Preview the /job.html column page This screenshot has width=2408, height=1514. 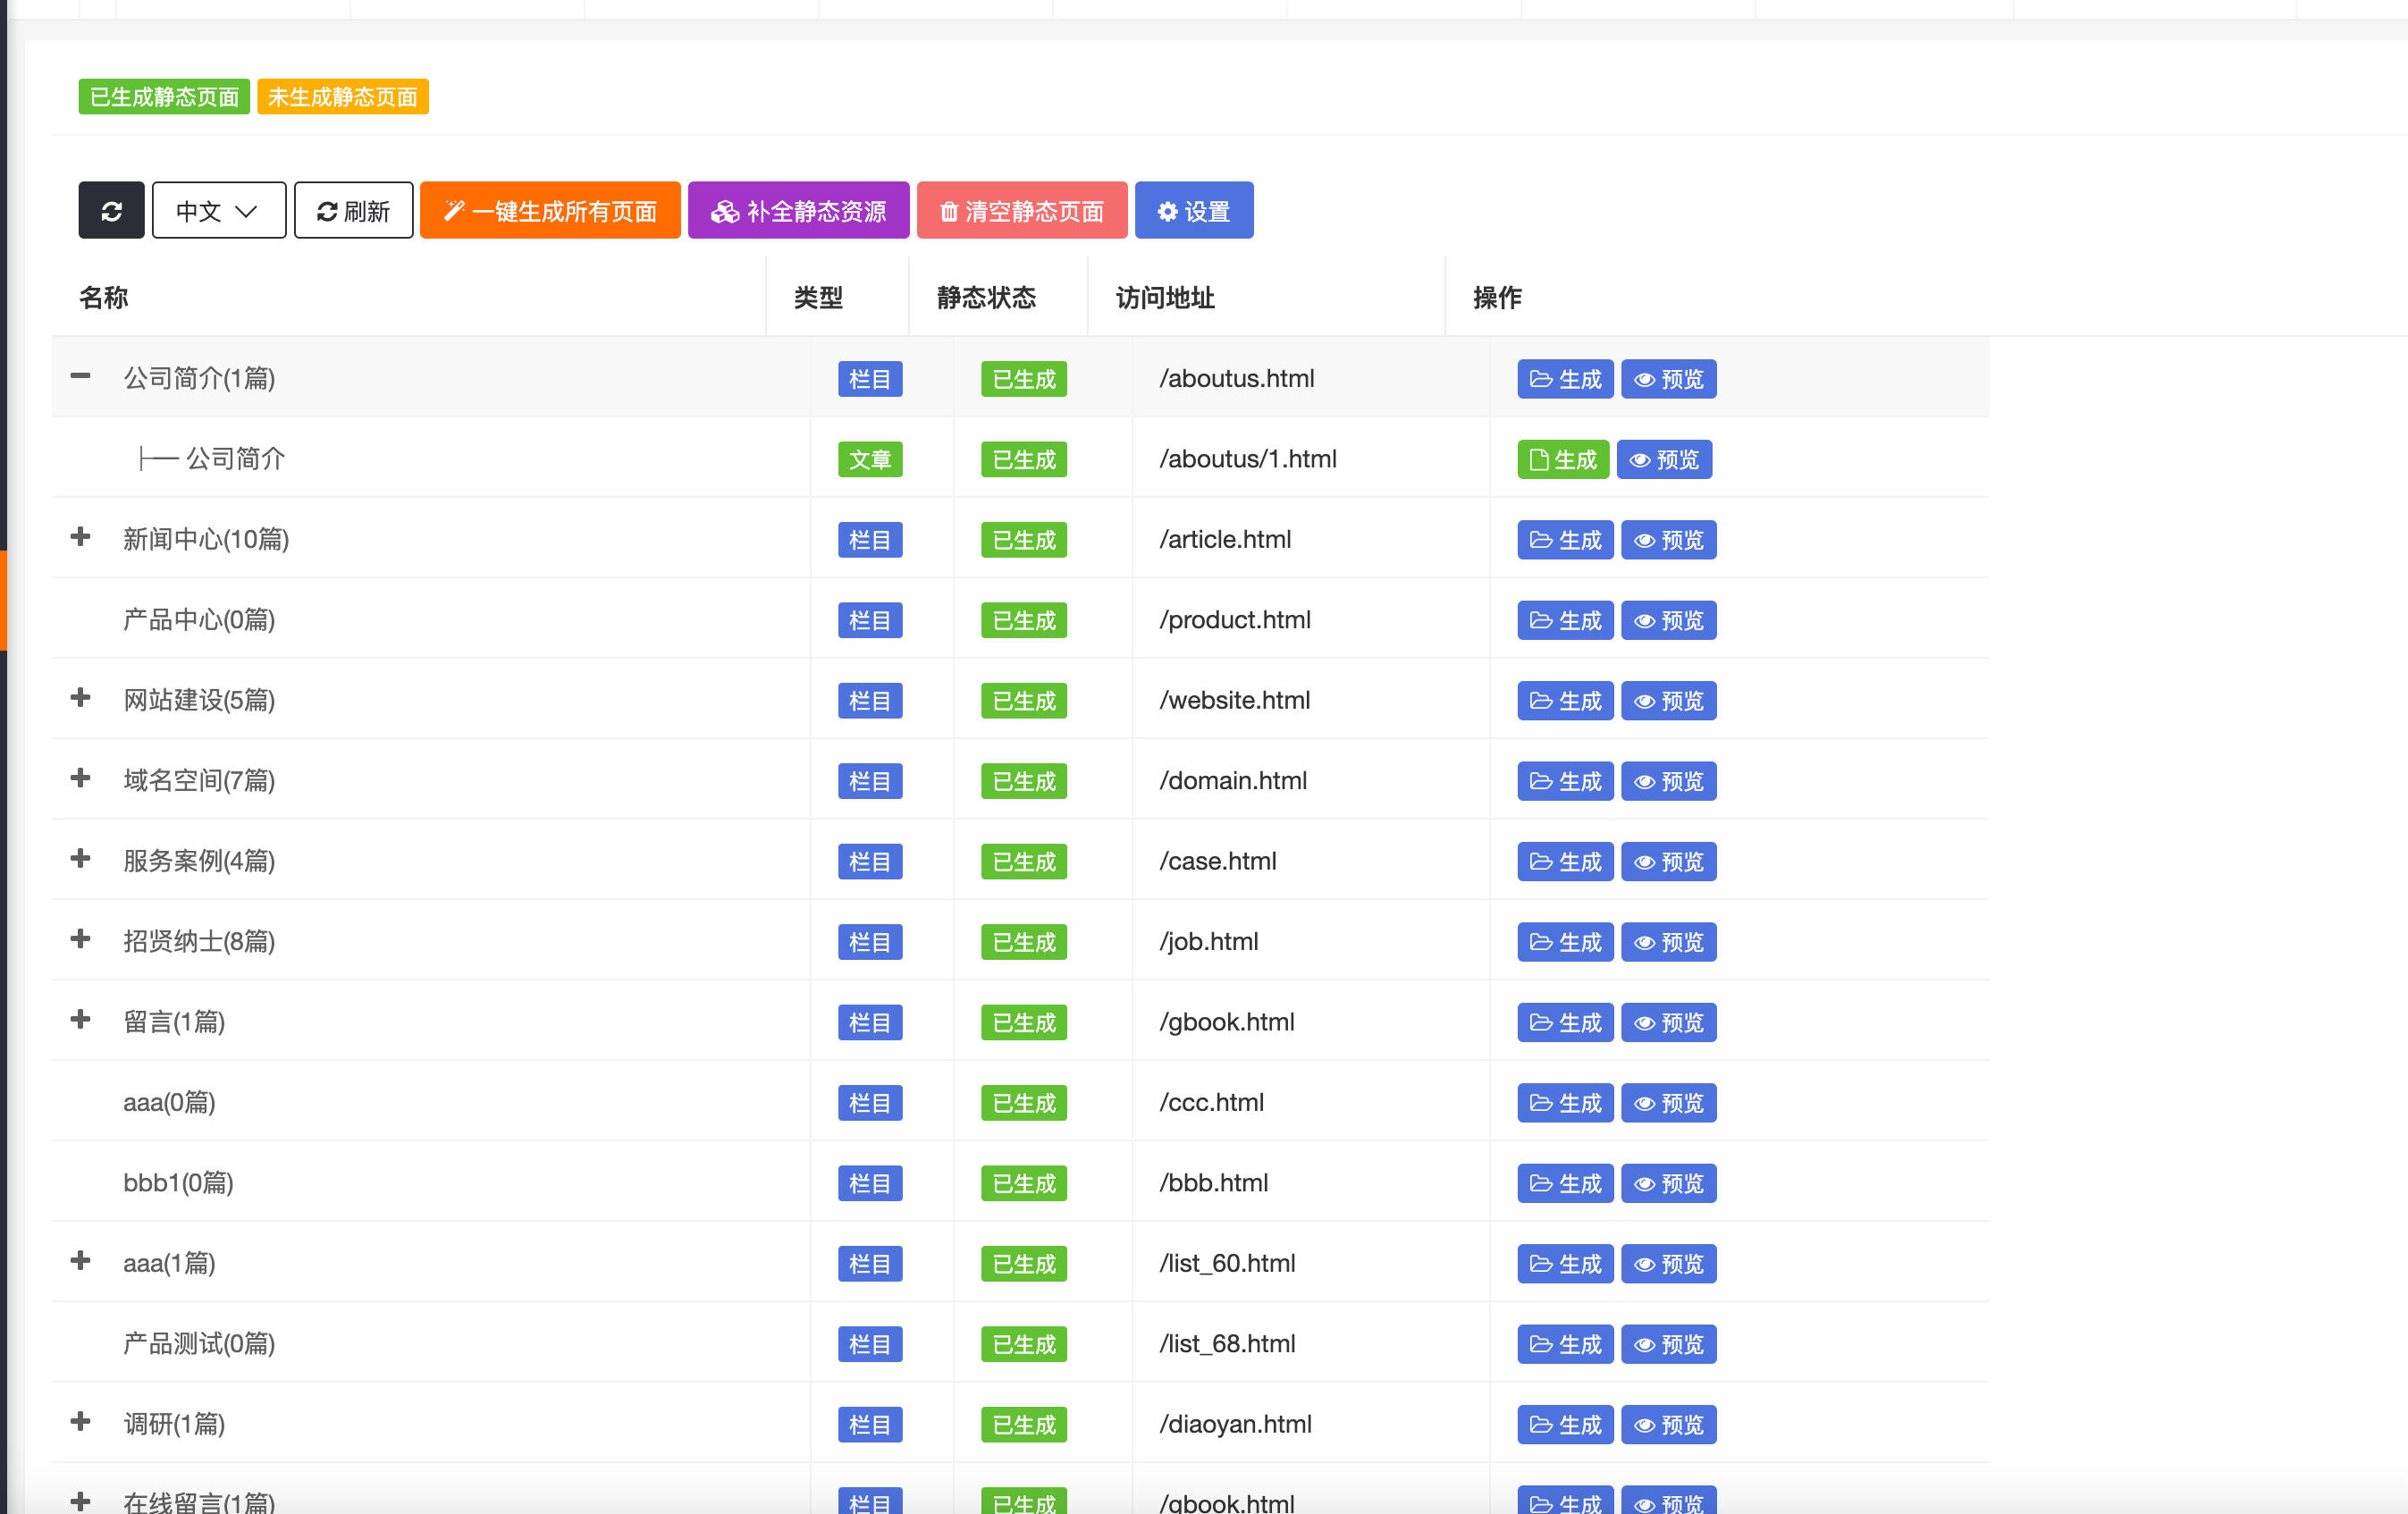1667,942
